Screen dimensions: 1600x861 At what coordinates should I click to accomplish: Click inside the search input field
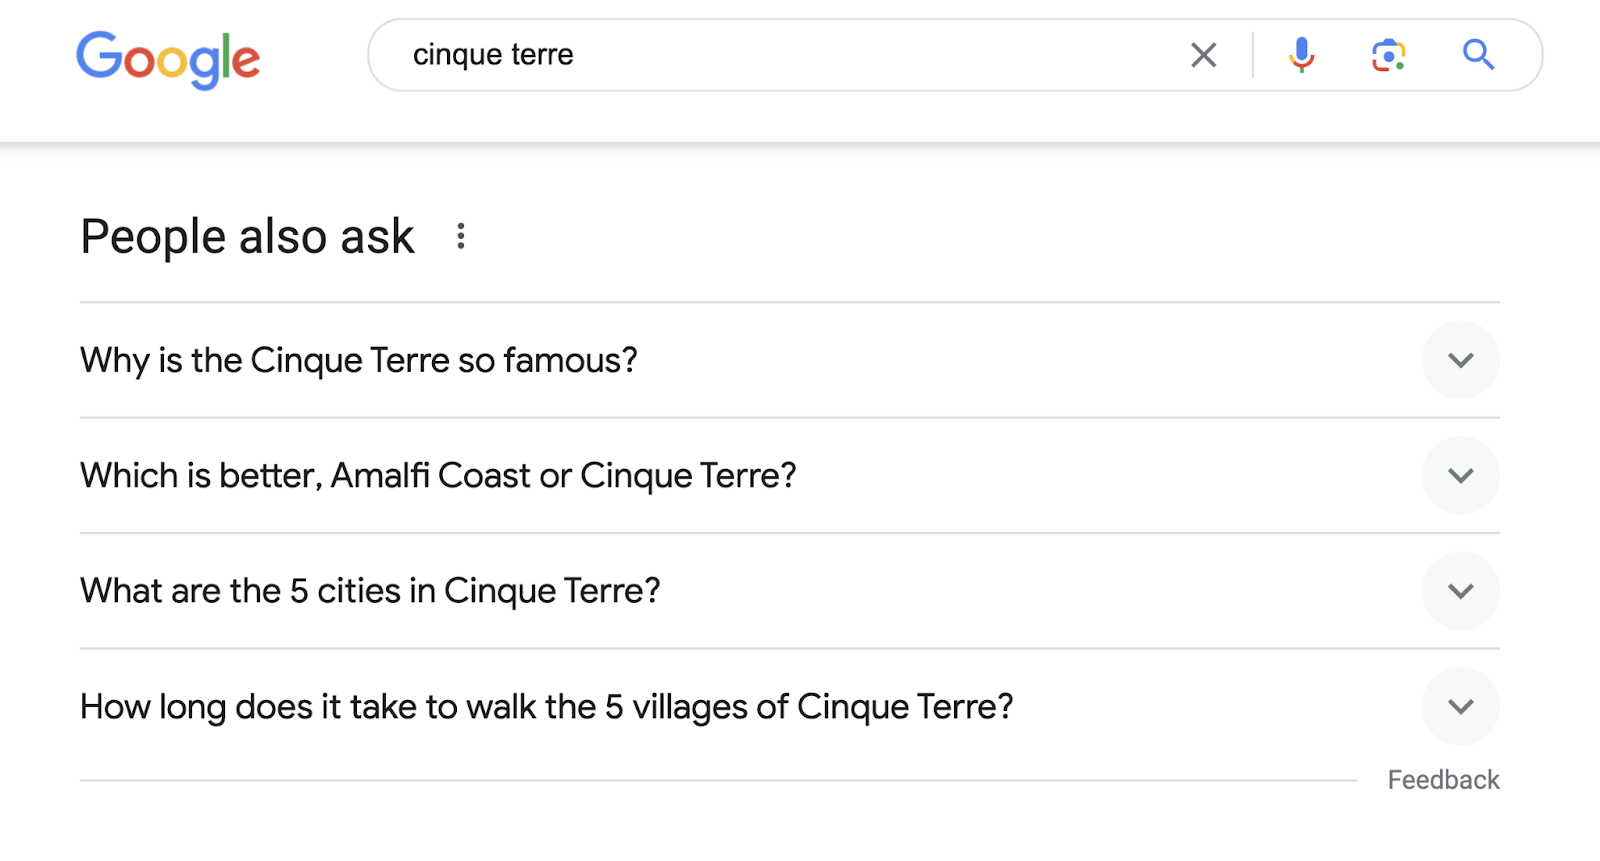[x=800, y=55]
